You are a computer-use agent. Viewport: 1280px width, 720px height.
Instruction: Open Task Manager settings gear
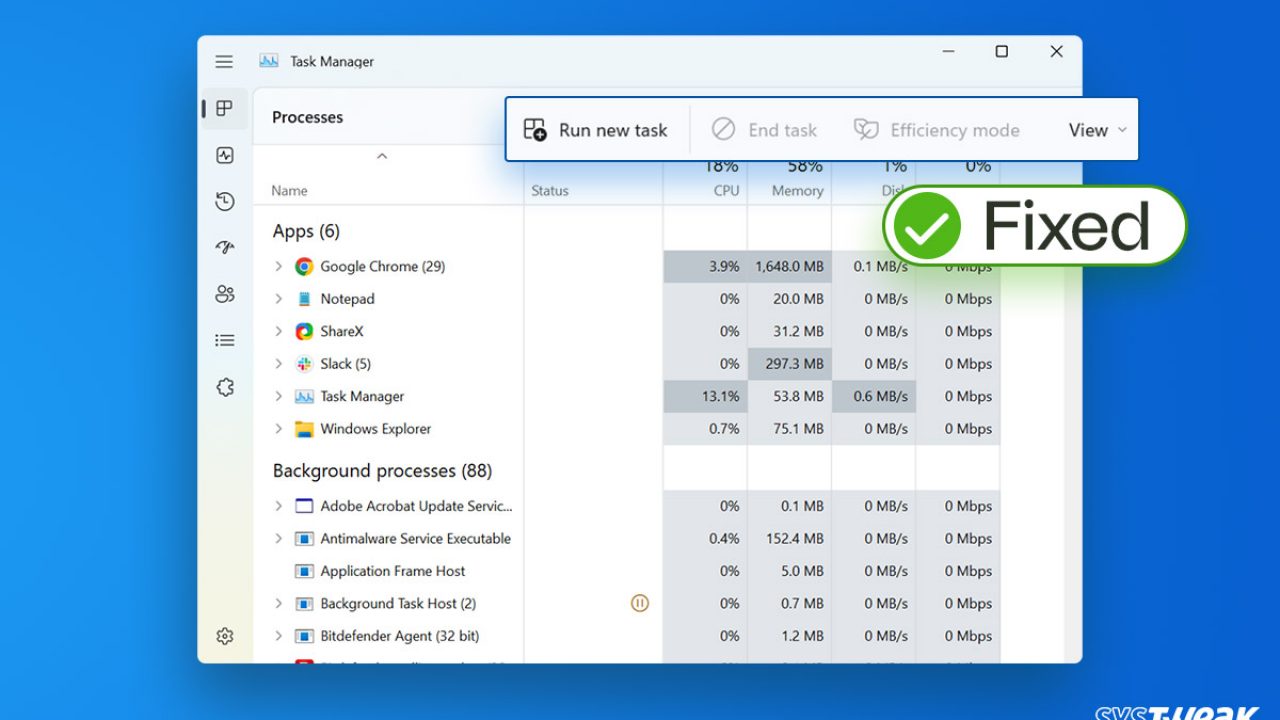coord(225,636)
